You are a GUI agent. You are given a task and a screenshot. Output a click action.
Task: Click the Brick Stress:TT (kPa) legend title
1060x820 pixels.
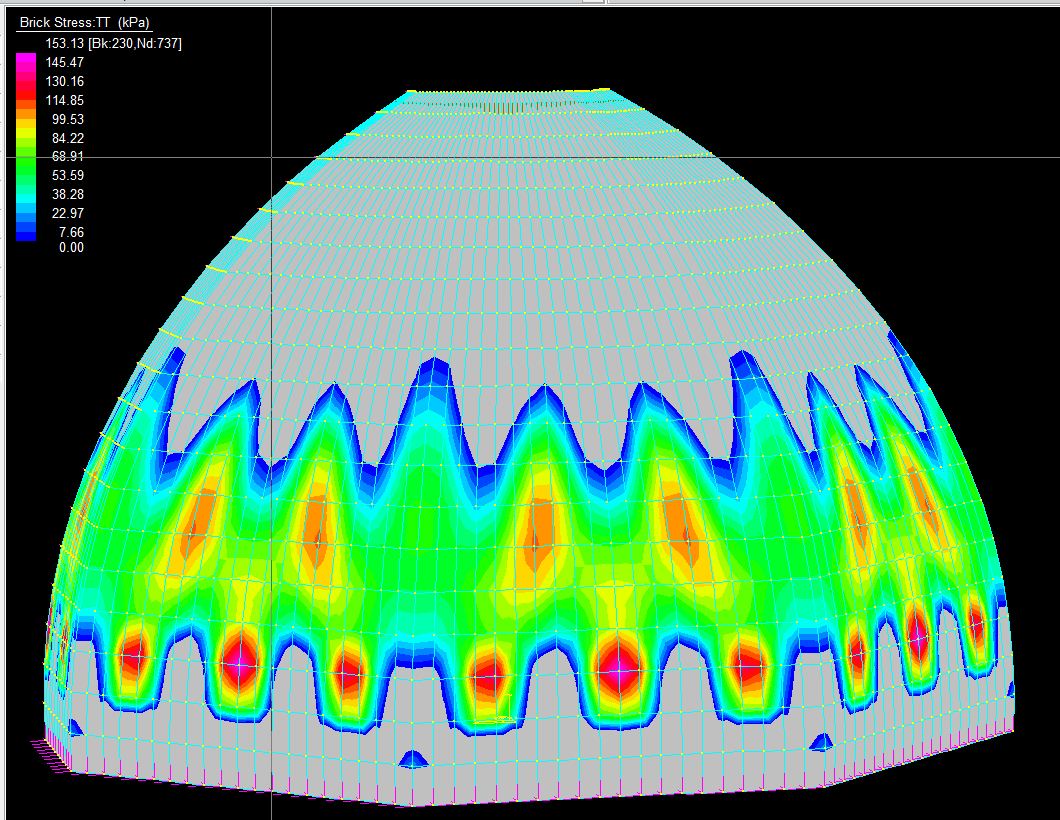click(84, 22)
